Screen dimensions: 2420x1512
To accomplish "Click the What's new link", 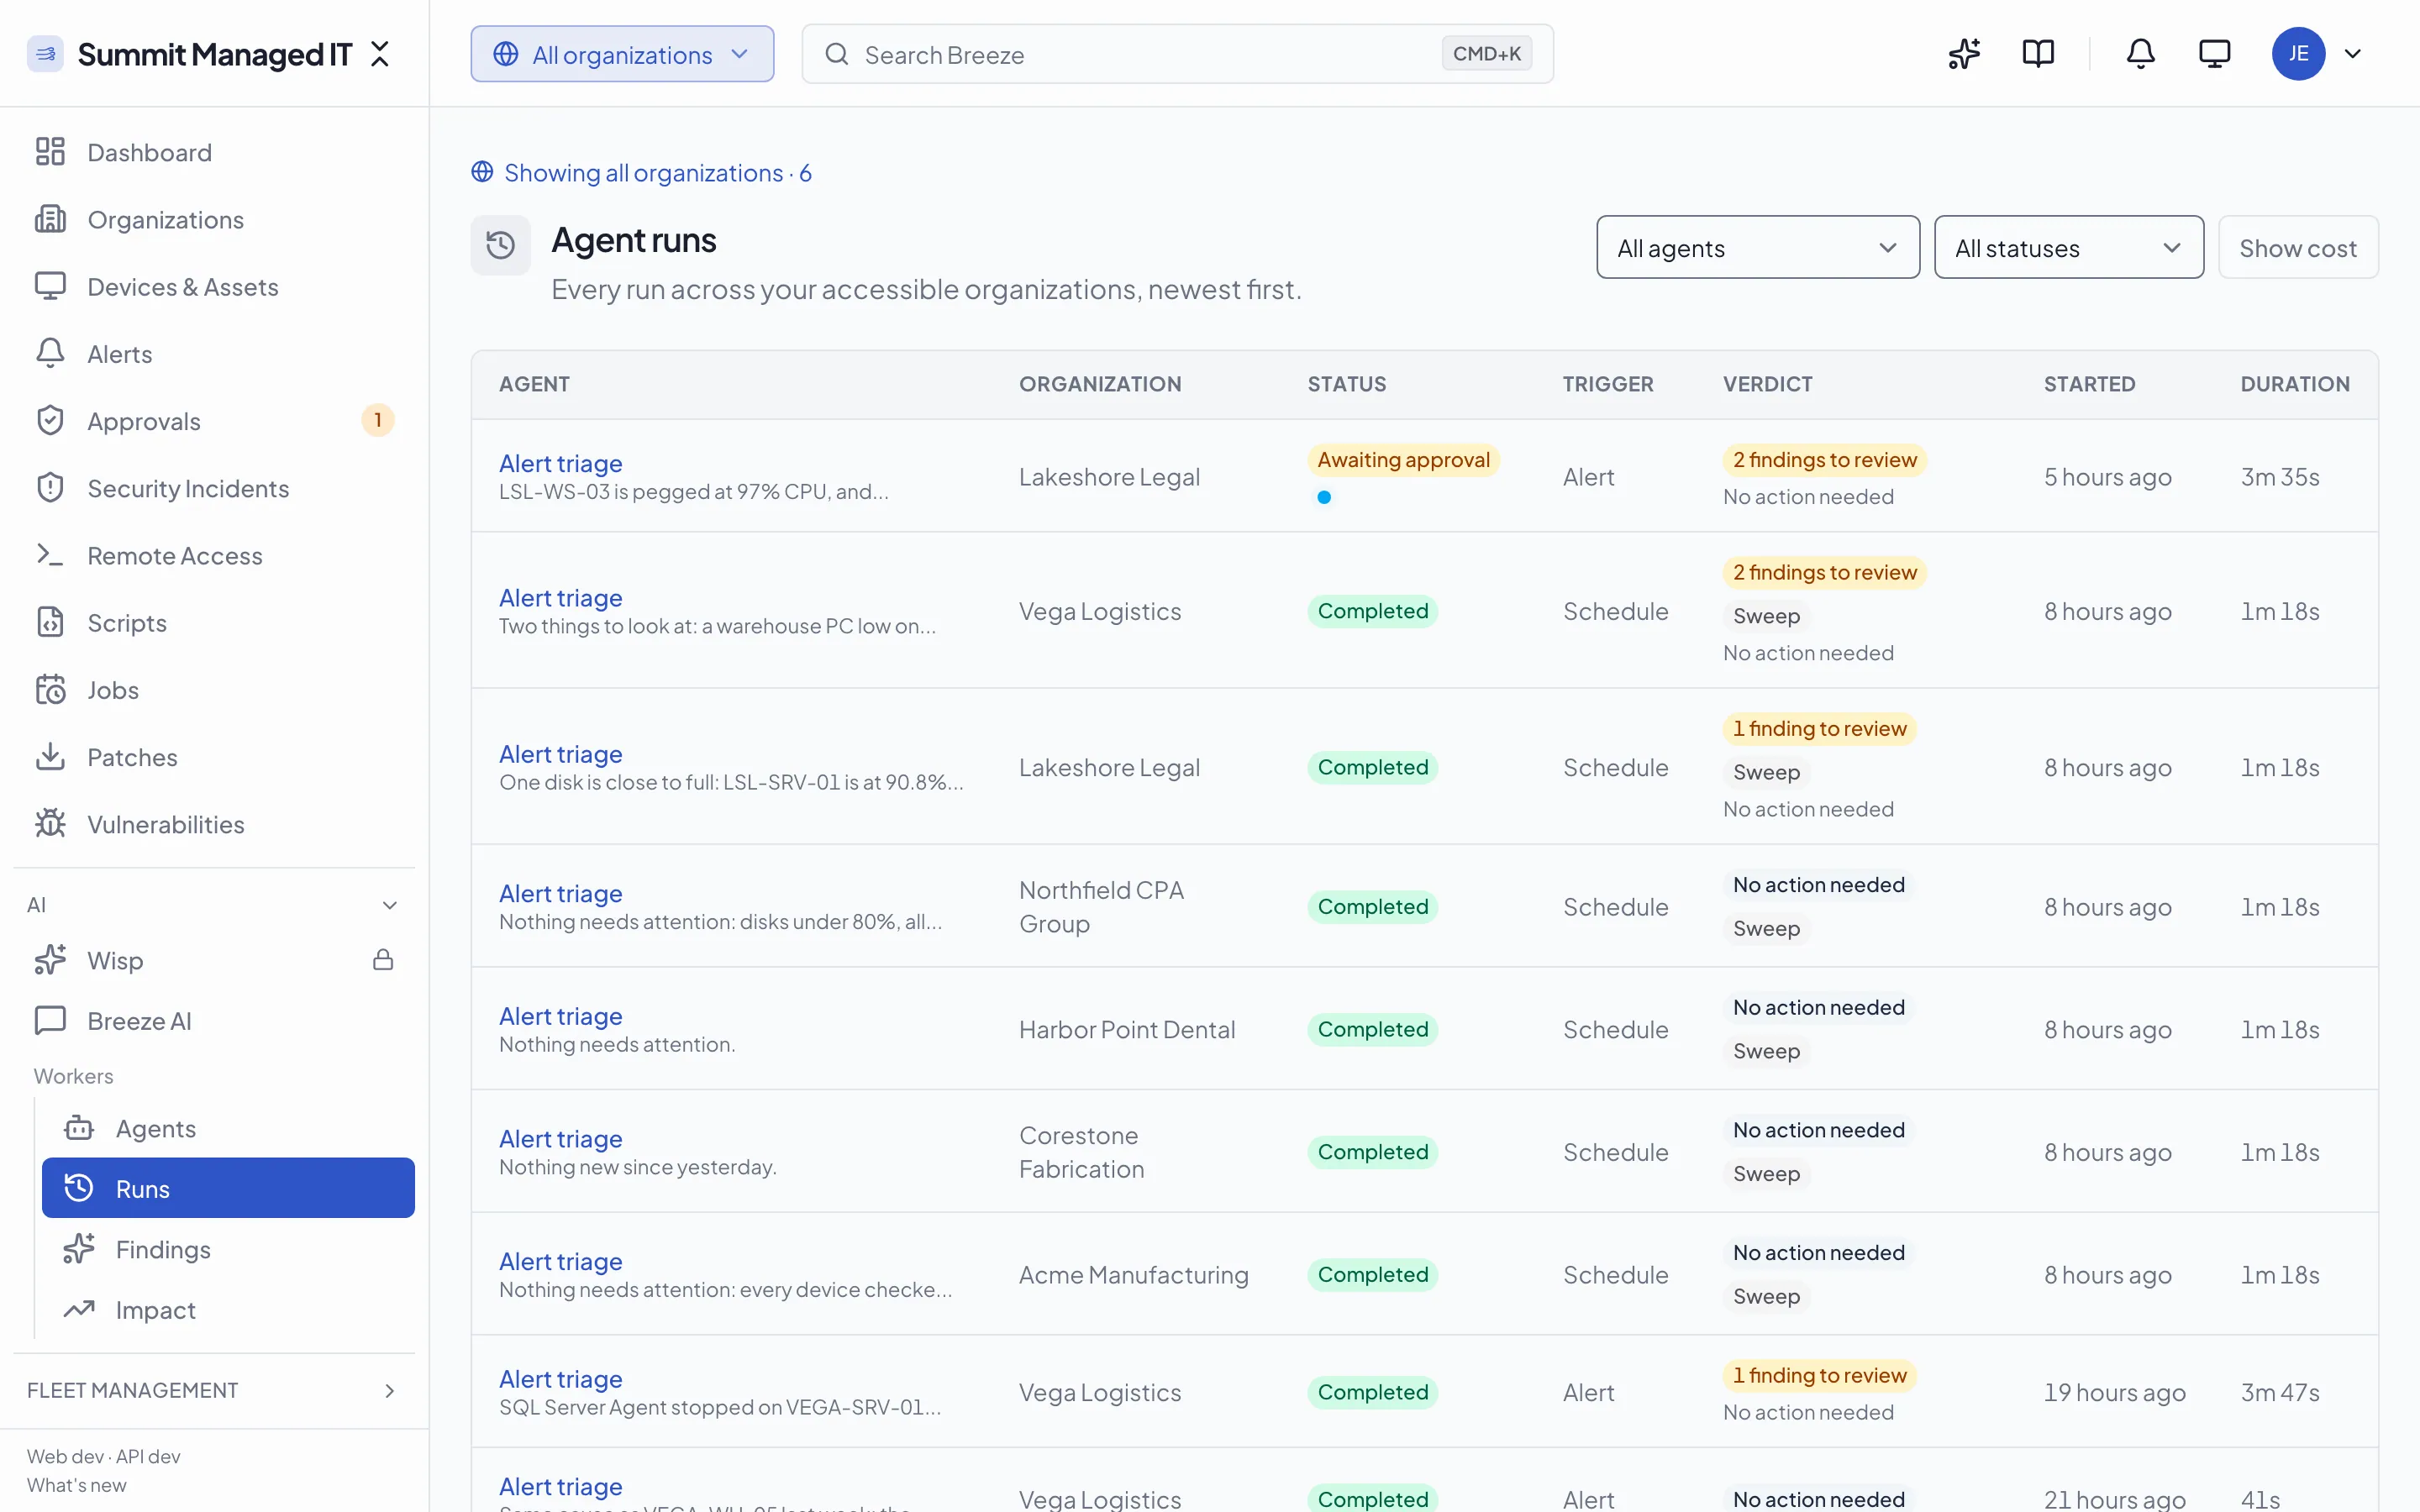I will click(x=77, y=1485).
